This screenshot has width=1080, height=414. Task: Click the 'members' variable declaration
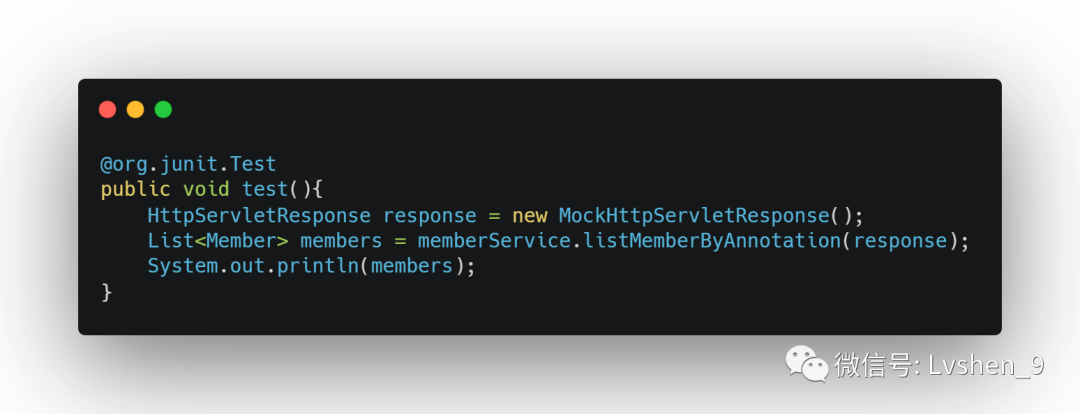point(341,240)
